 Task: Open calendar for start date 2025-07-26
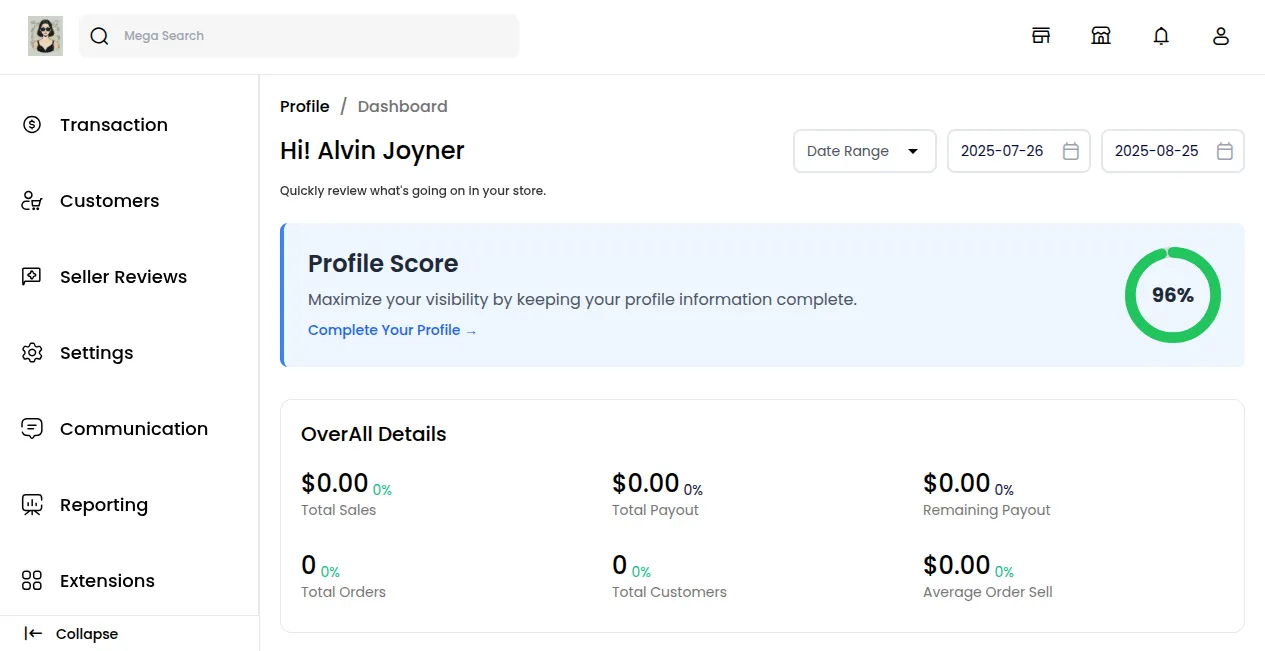tap(1071, 151)
